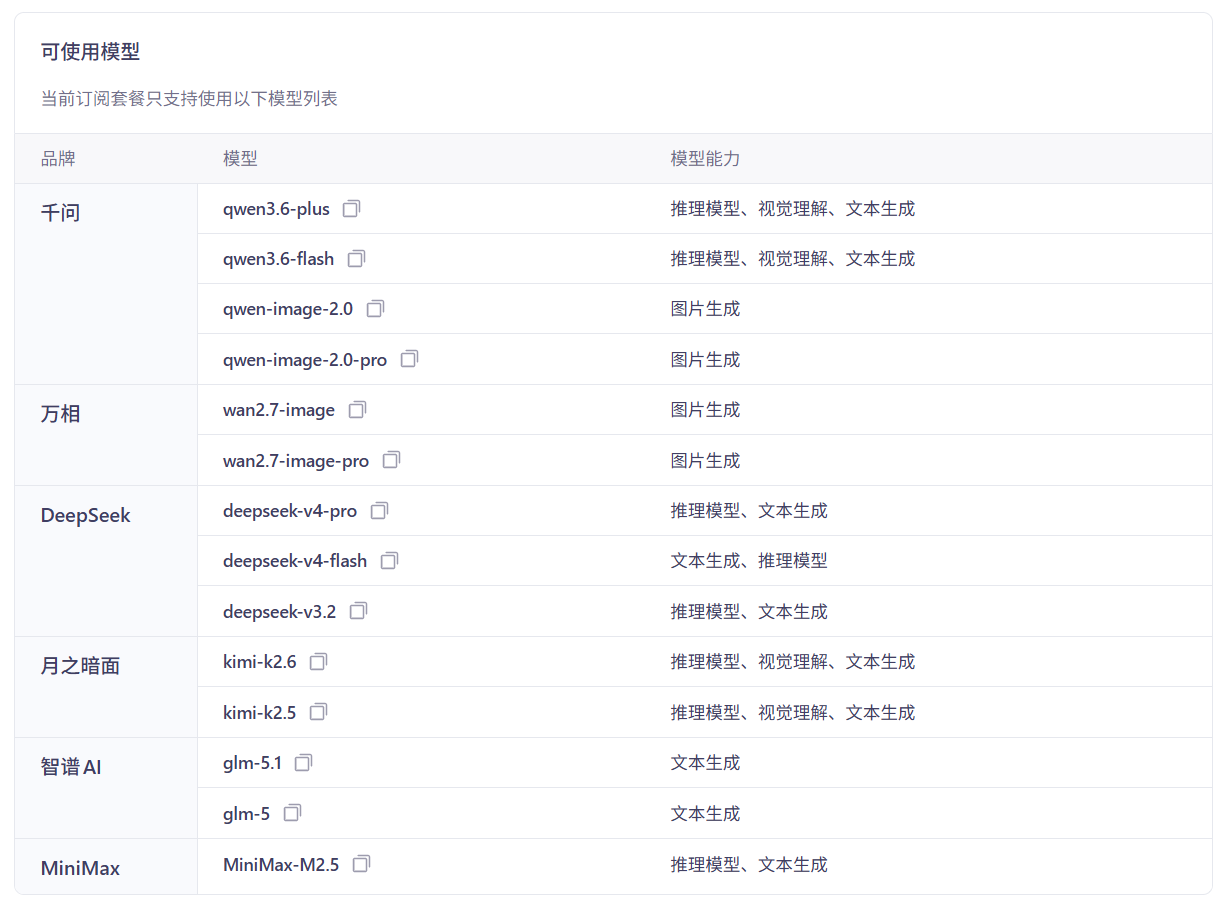Copy the wan2.7-image-pro model name
The image size is (1224, 903).
(391, 460)
